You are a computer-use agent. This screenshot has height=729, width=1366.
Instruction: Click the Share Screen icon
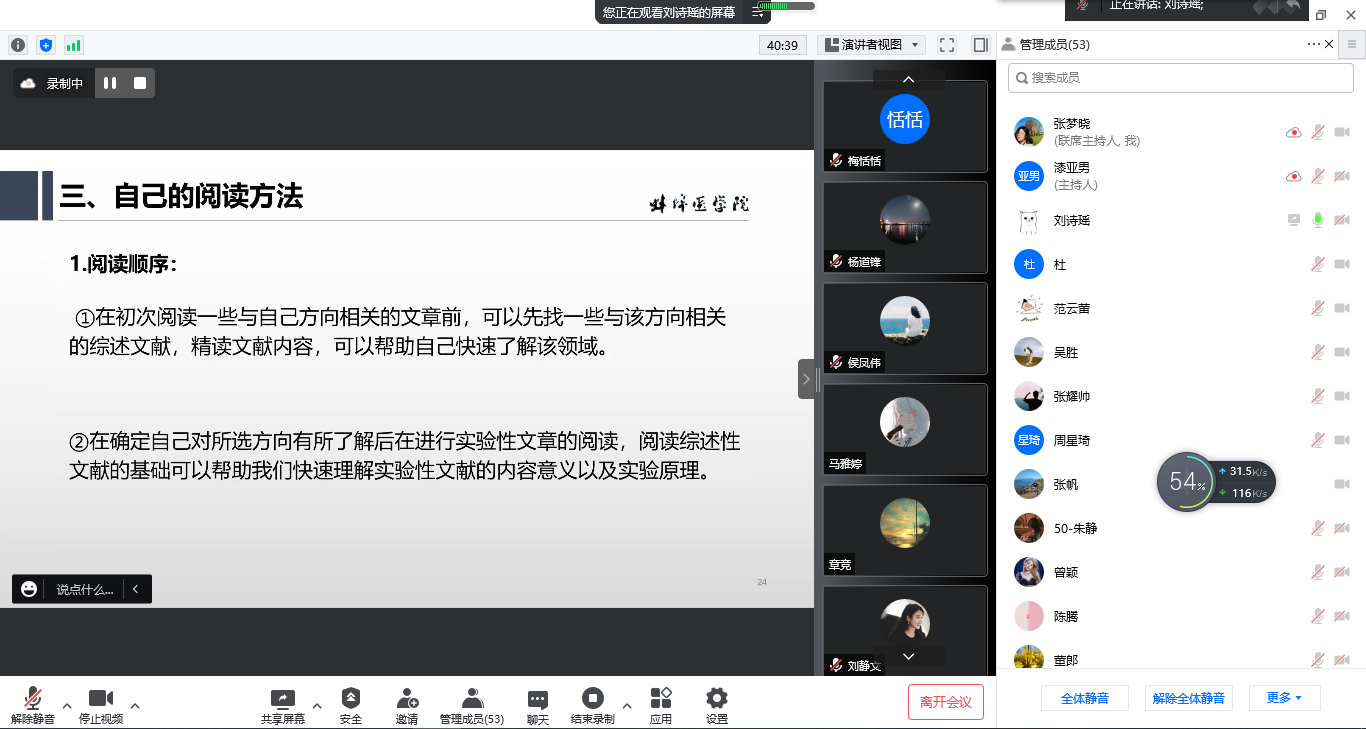(x=283, y=699)
